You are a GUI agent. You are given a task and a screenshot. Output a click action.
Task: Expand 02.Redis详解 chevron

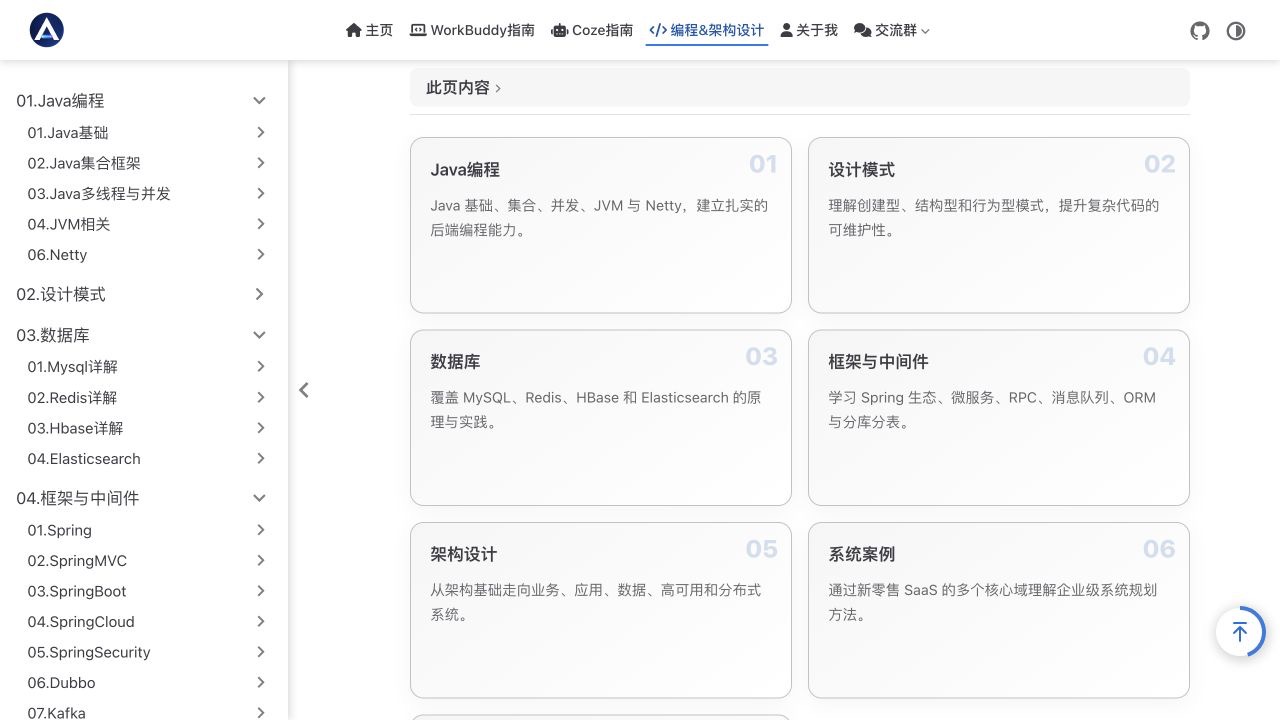[260, 397]
